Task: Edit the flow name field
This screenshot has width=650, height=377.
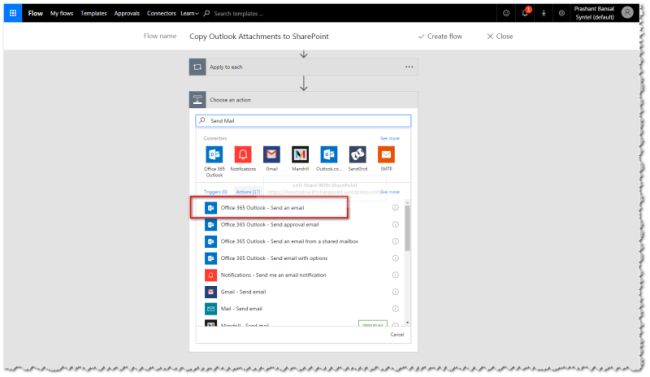Action: pos(259,36)
